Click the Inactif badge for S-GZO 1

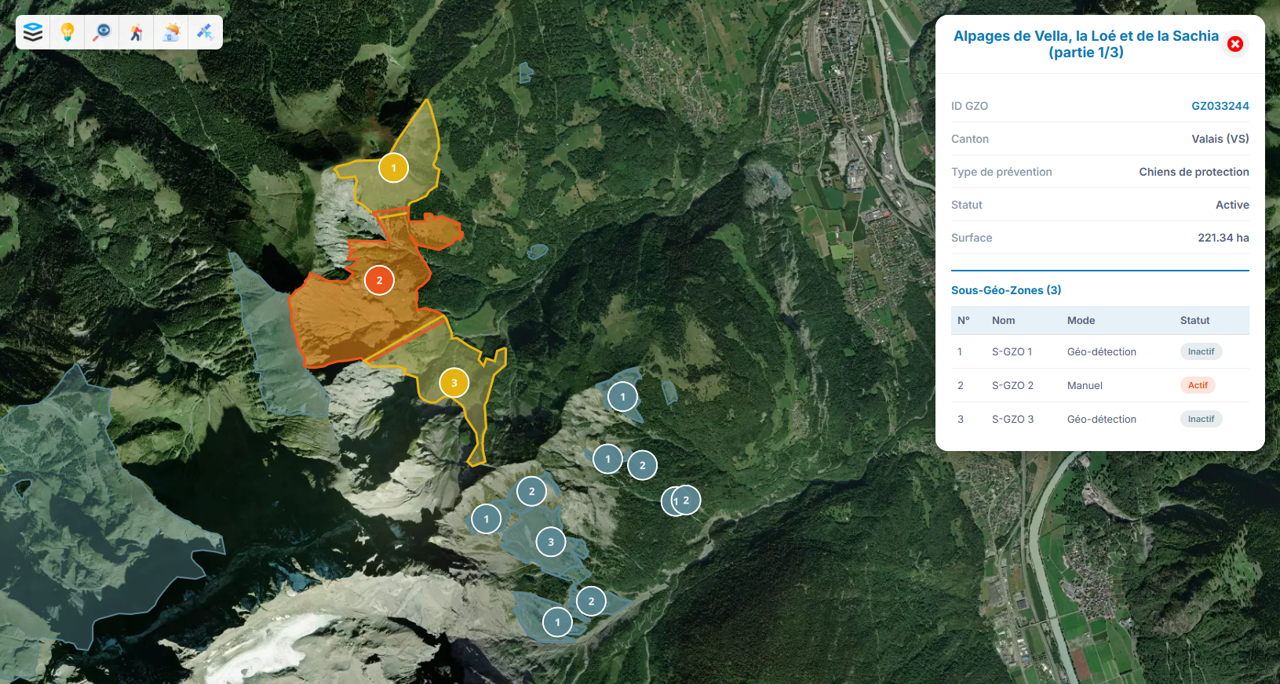pos(1200,352)
